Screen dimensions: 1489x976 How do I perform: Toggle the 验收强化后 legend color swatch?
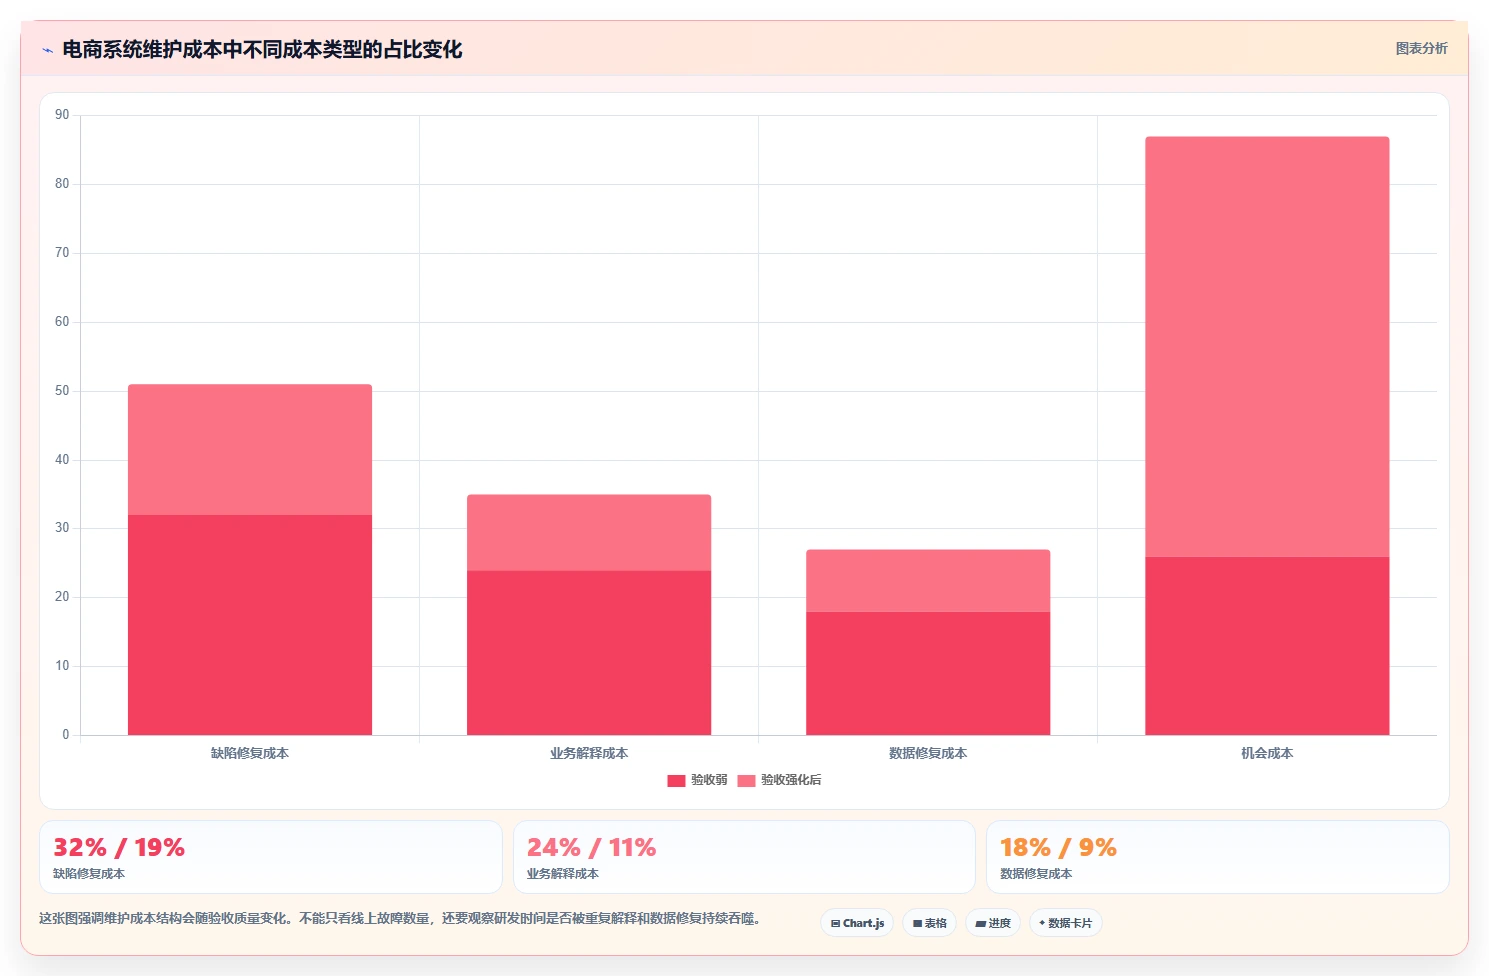click(x=746, y=780)
